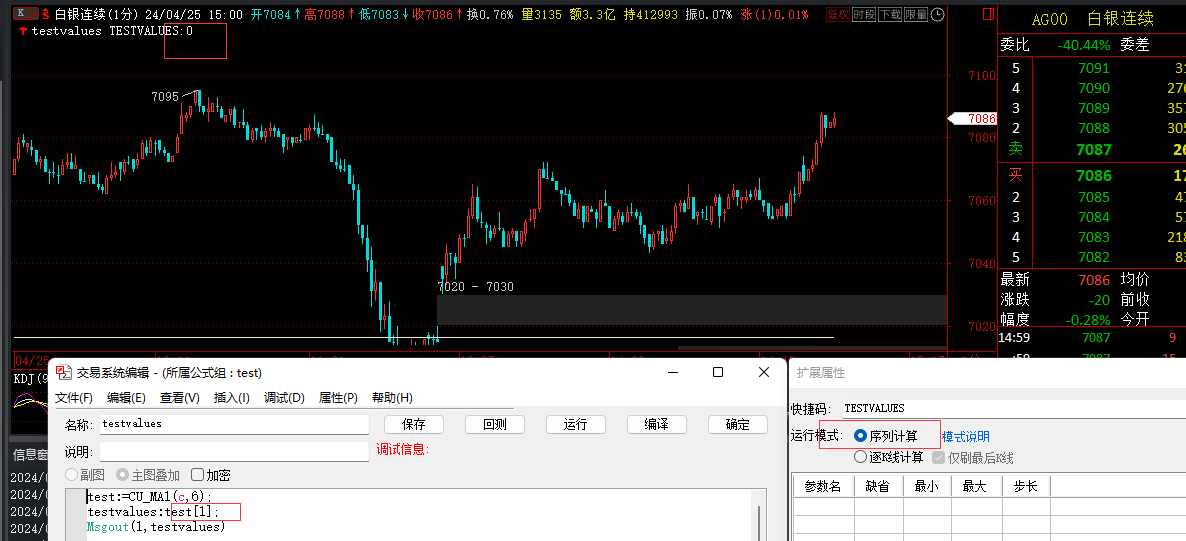Click sell level 4 price 7090
Image resolution: width=1186 pixels, height=541 pixels.
[1093, 88]
